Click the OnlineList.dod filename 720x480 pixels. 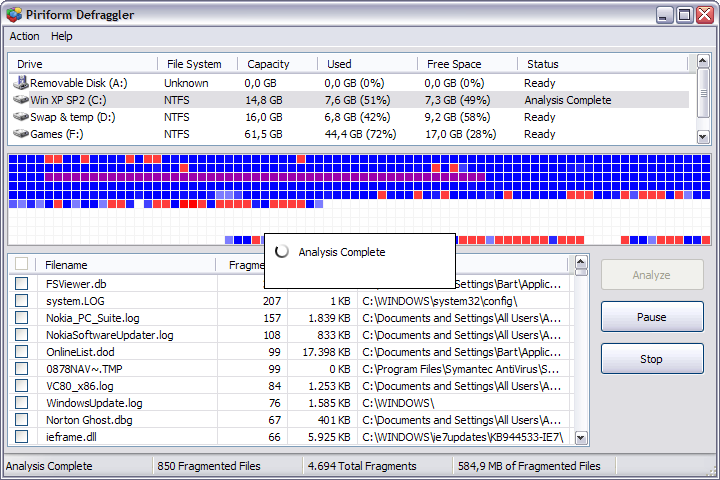click(x=80, y=352)
